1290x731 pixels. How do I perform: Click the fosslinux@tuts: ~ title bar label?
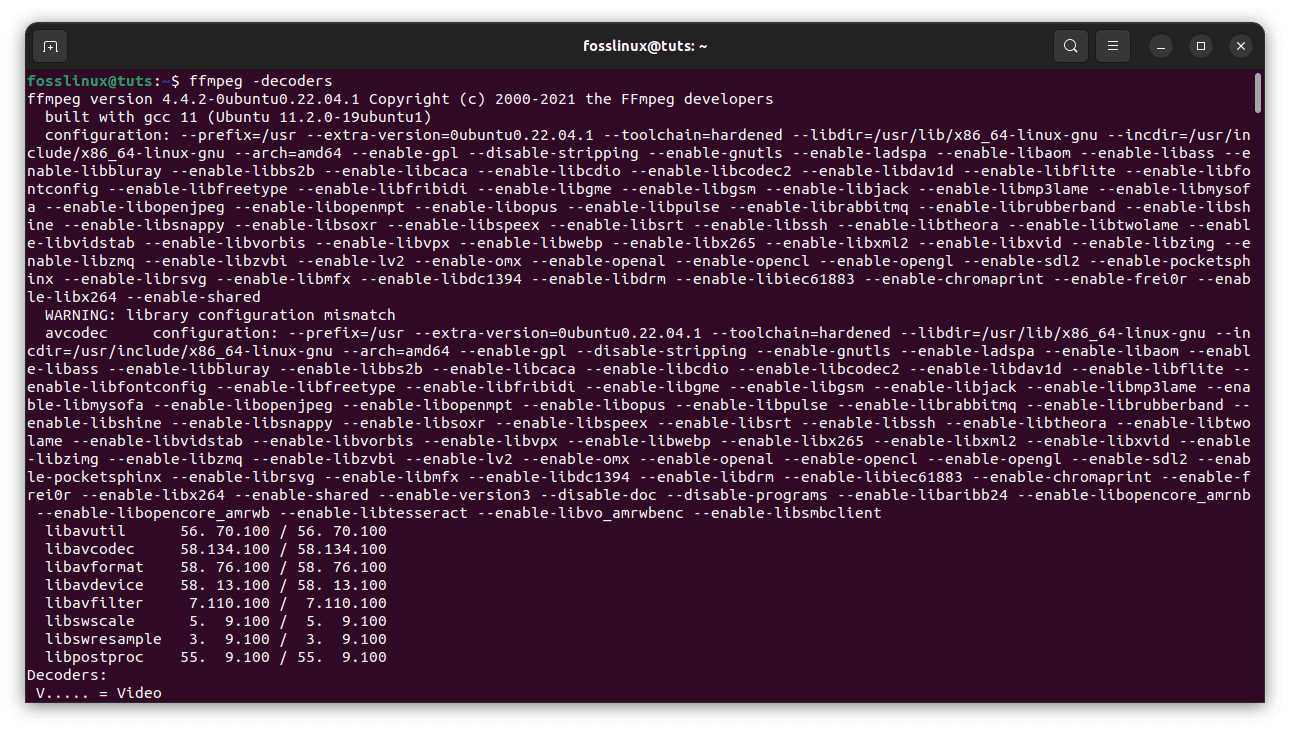pyautogui.click(x=645, y=46)
